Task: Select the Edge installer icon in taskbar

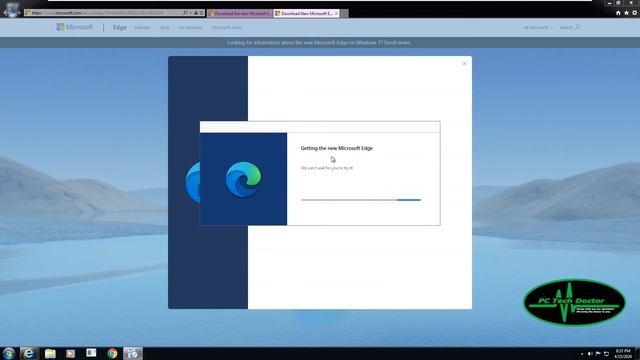Action: point(133,353)
